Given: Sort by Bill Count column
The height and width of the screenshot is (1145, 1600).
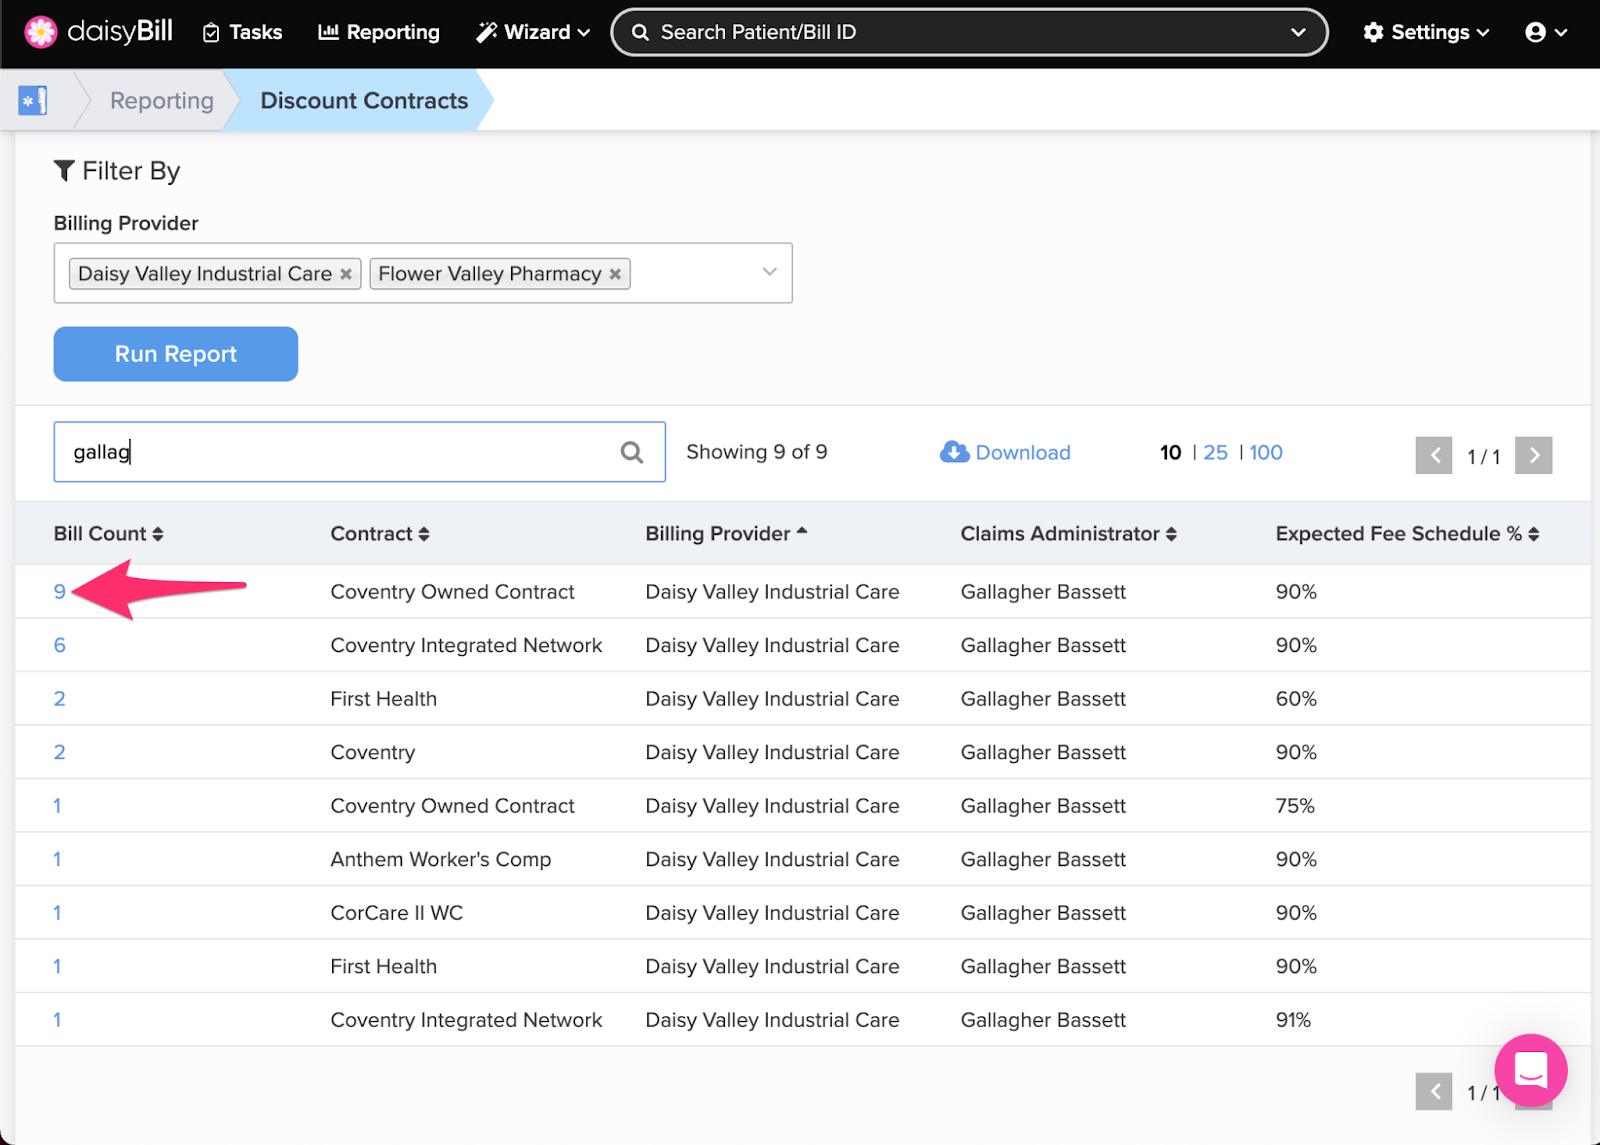Looking at the screenshot, I should click(x=108, y=534).
